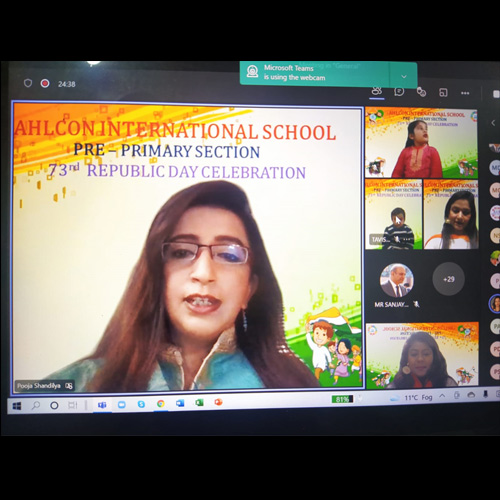Image resolution: width=500 pixels, height=500 pixels.
Task: Open the rooms icon in meeting toolbar
Action: (x=443, y=93)
